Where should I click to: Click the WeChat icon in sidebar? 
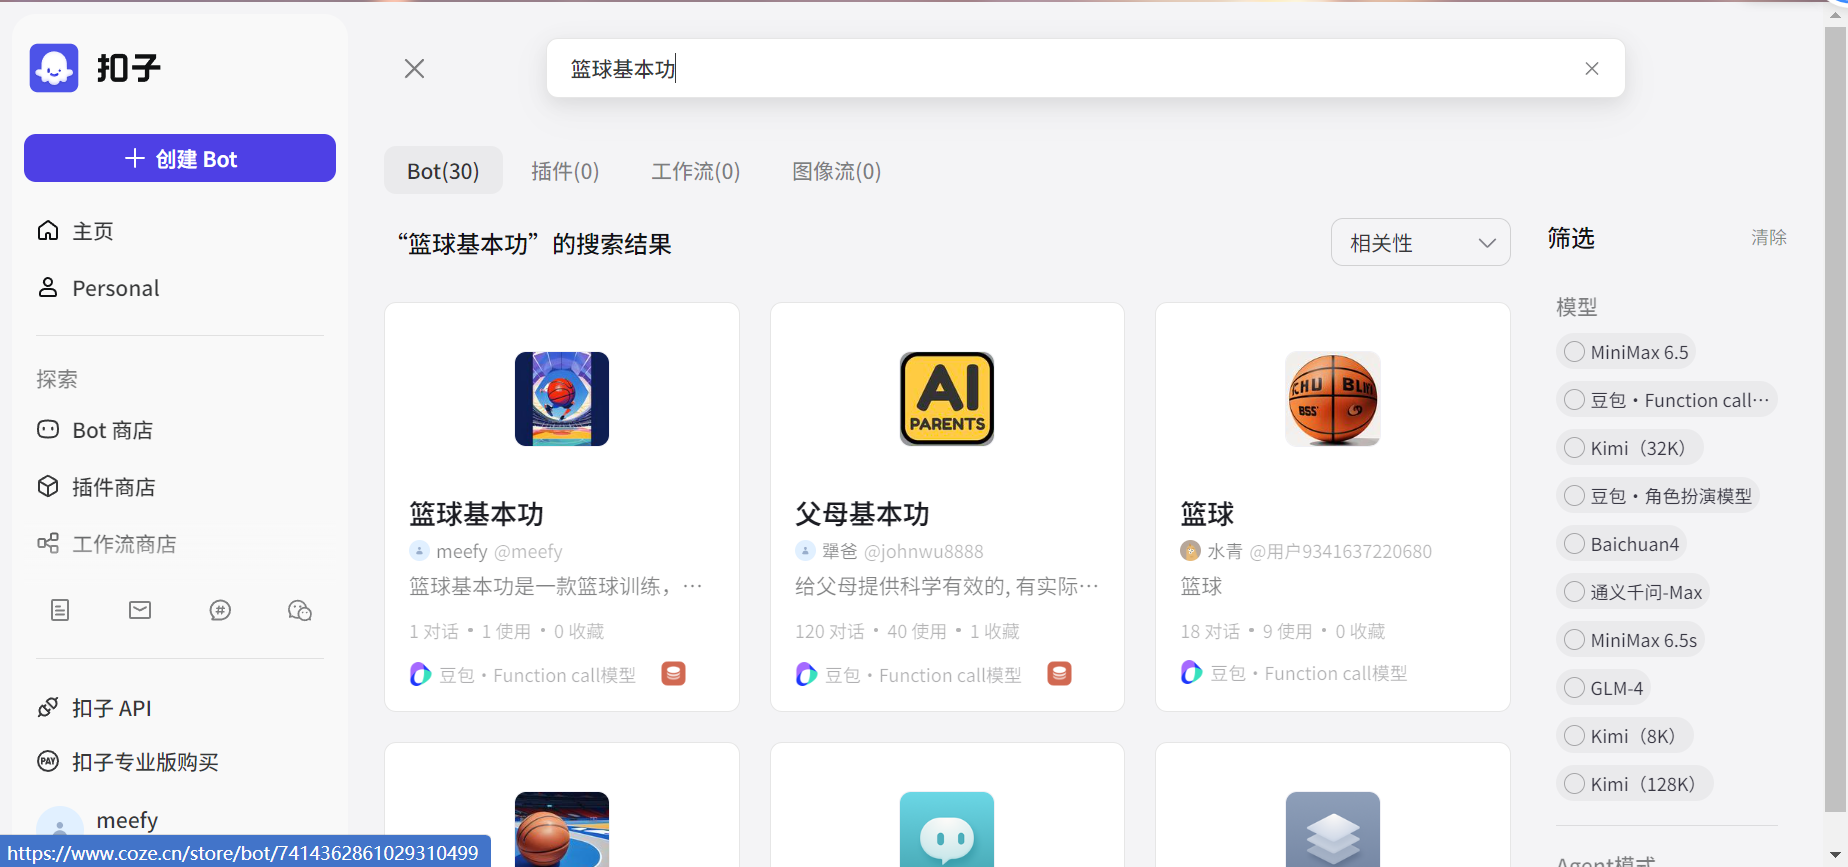[x=300, y=610]
